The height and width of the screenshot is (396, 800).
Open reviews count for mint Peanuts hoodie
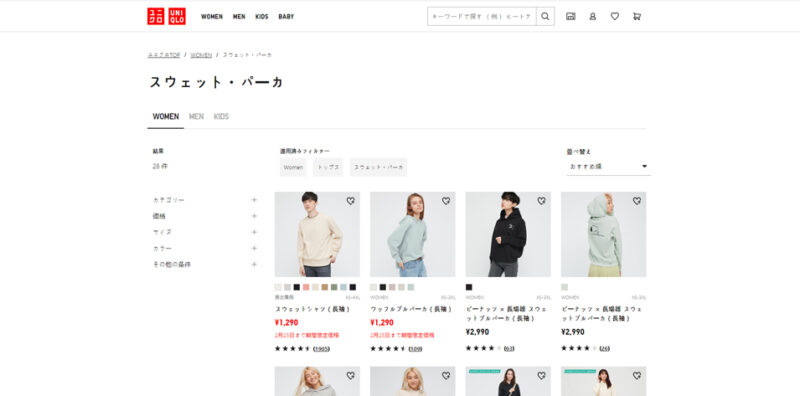(x=605, y=349)
